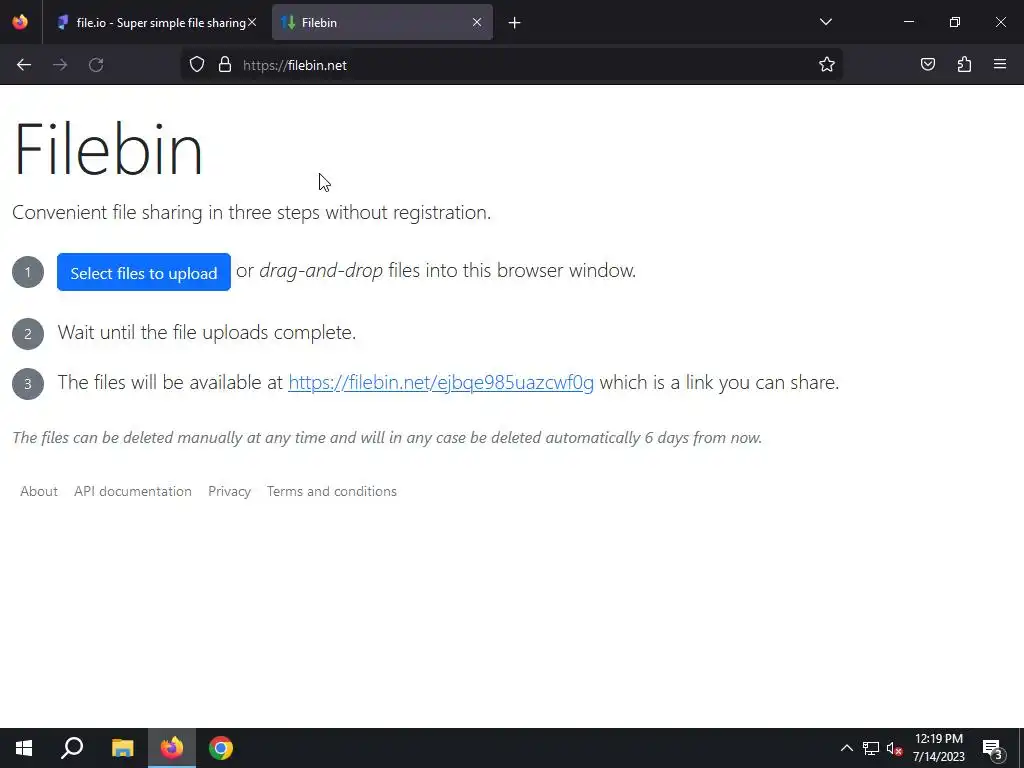Minimize the Firefox window
The width and height of the screenshot is (1024, 768).
908,22
